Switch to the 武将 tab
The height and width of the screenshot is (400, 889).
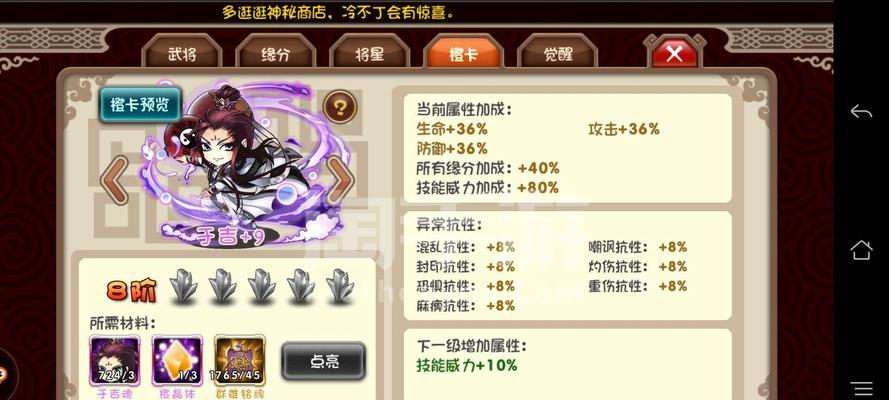pos(182,55)
